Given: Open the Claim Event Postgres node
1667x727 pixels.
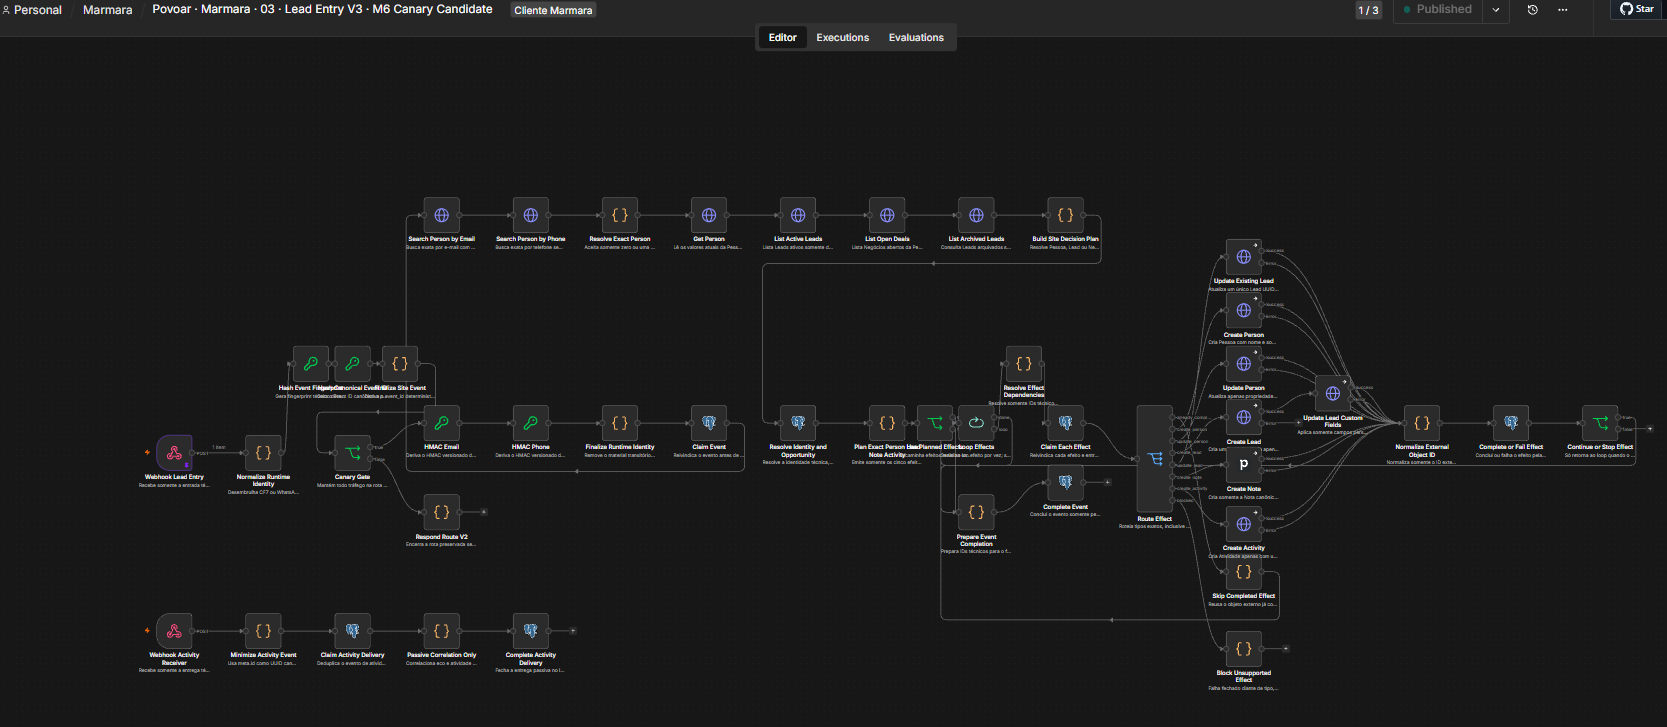Looking at the screenshot, I should (709, 423).
